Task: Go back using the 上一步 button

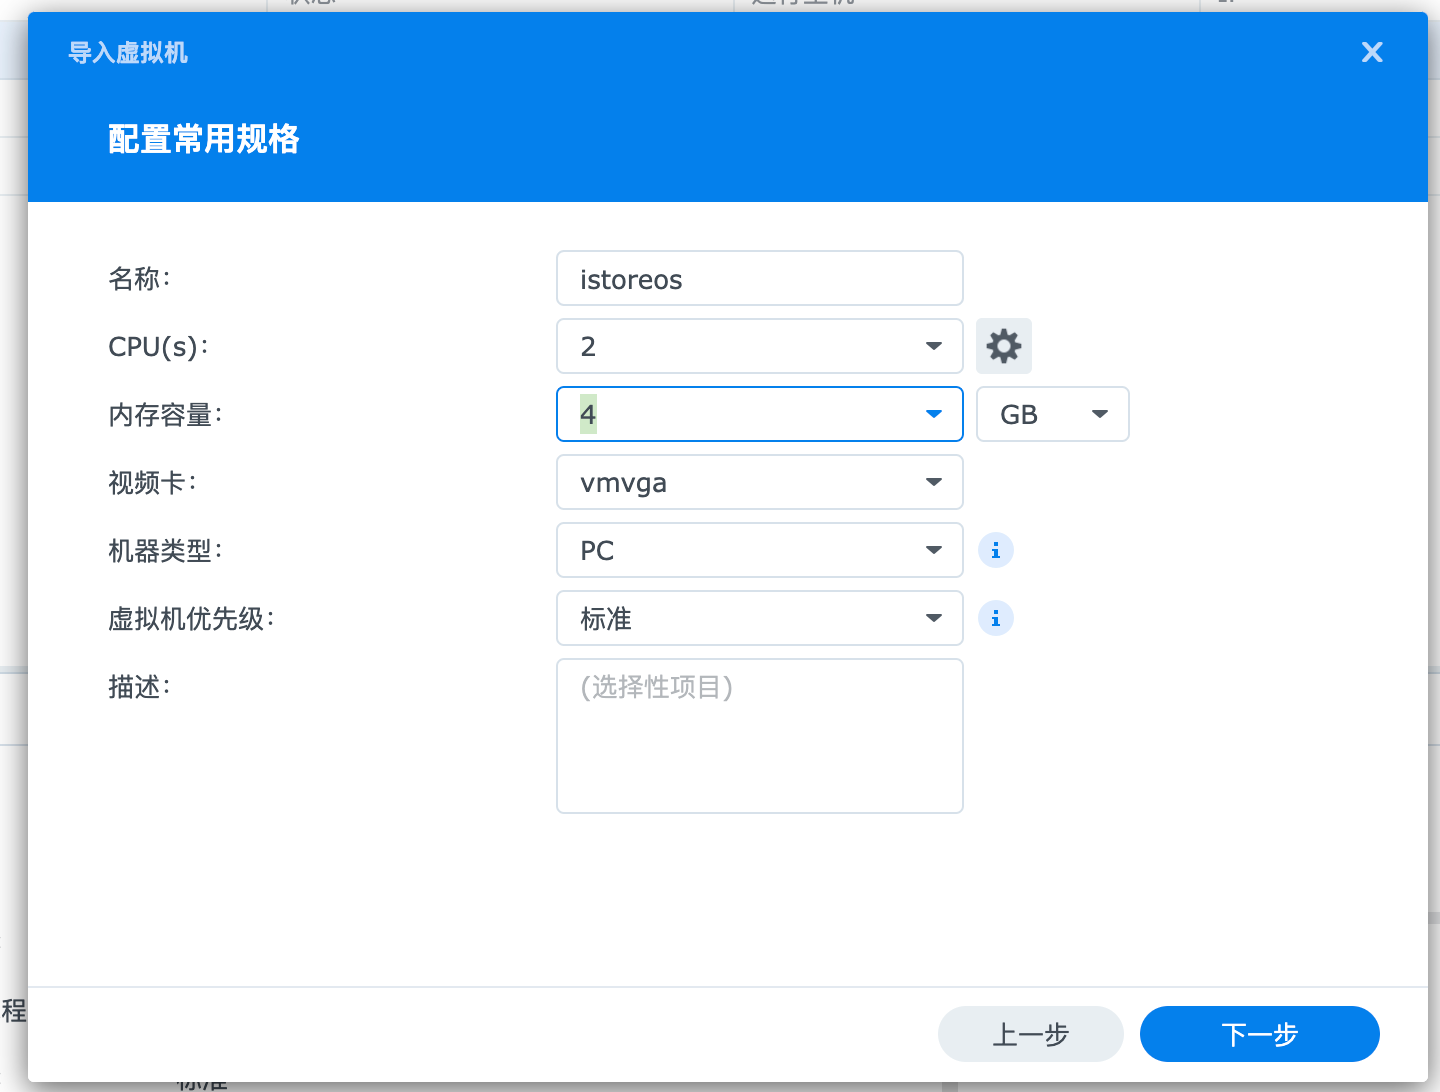Action: [1030, 1034]
